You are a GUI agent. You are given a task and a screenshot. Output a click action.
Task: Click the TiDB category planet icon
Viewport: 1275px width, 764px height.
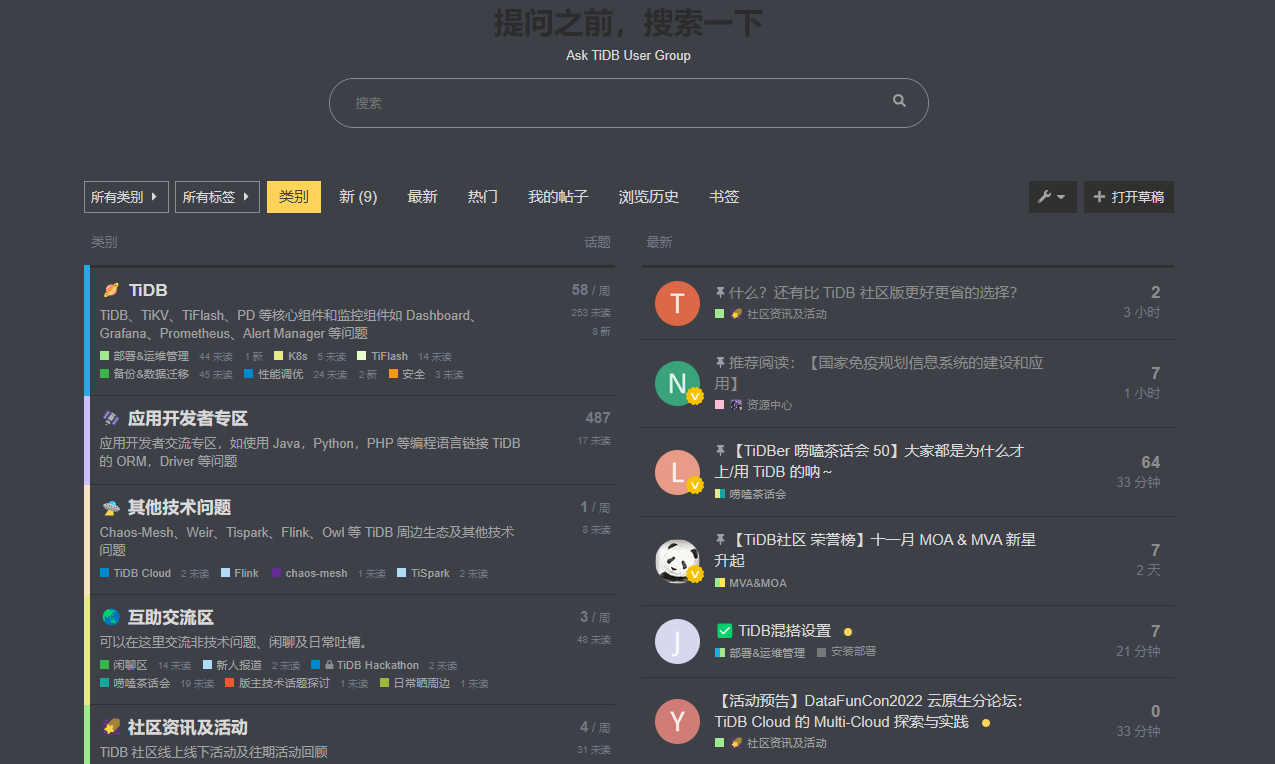coord(111,290)
